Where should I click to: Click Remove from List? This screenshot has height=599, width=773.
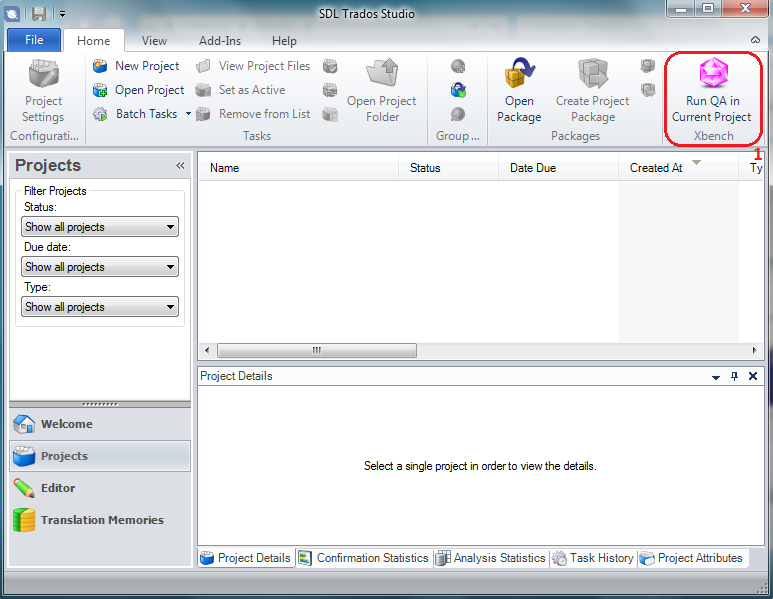tap(253, 114)
